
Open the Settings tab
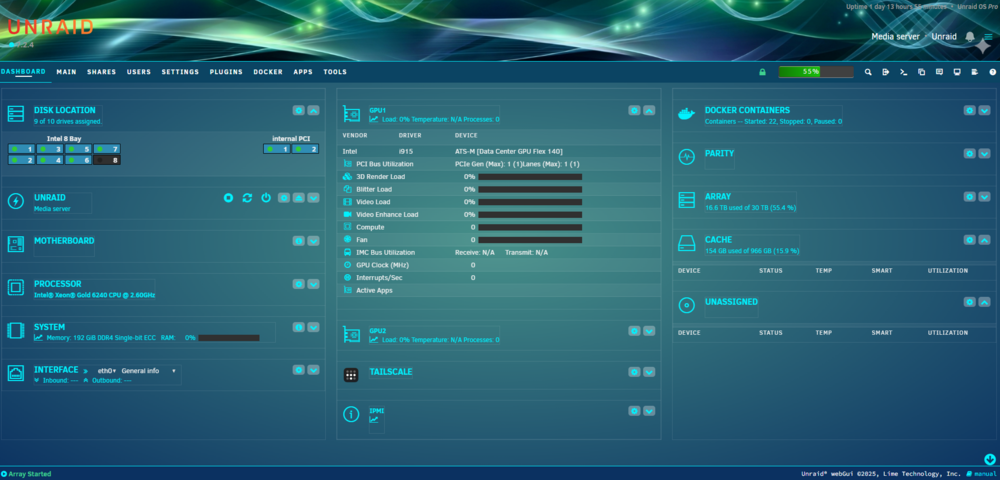tap(180, 72)
